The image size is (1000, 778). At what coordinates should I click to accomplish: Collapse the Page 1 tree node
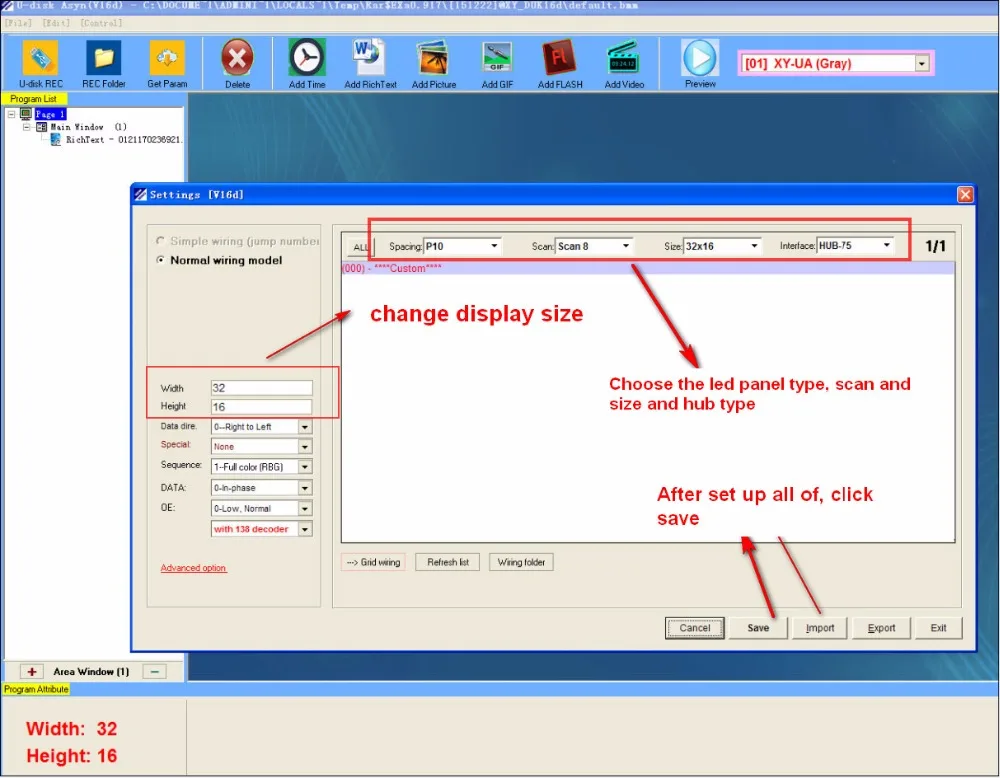point(11,114)
